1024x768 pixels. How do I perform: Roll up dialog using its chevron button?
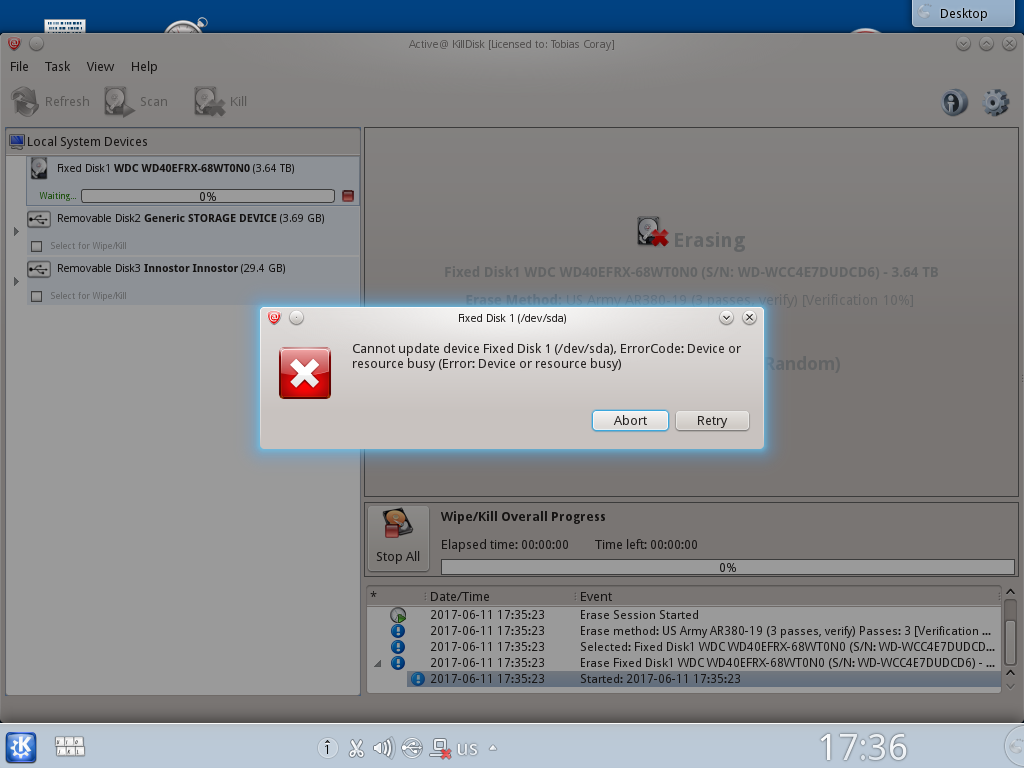coord(726,317)
